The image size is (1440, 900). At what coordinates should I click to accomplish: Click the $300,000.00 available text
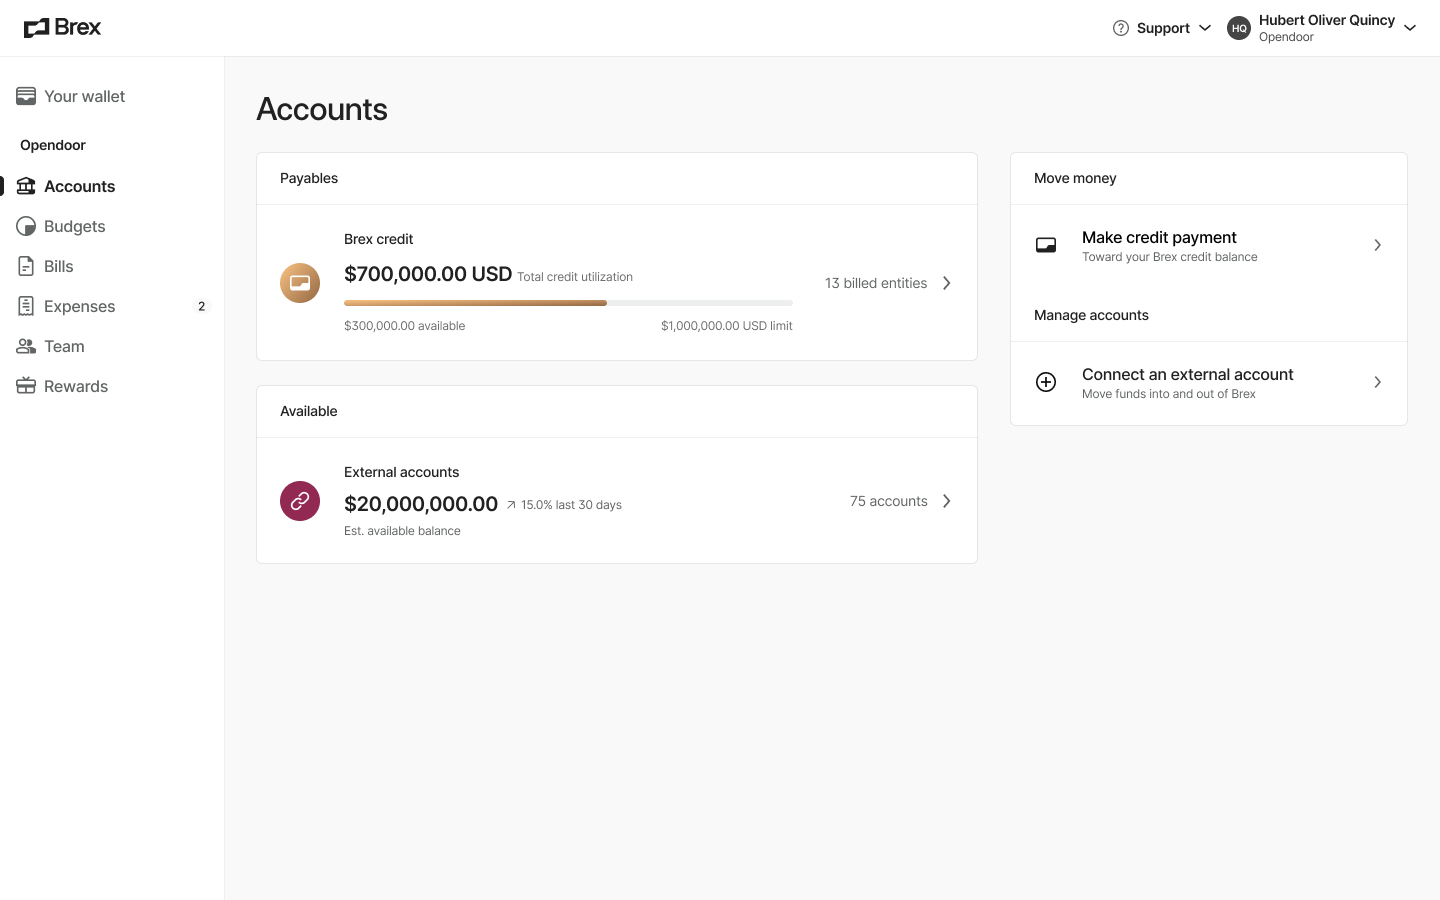[x=404, y=326]
